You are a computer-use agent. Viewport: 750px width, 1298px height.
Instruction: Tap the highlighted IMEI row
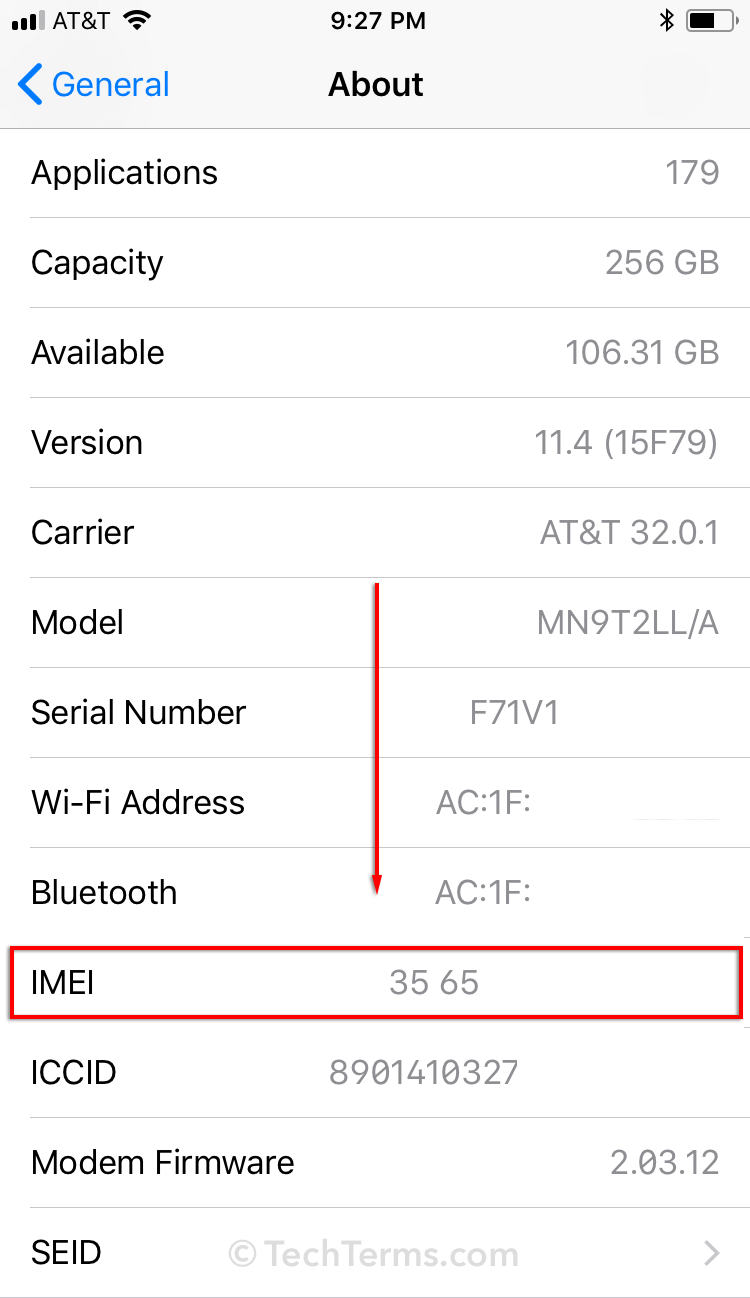375,983
